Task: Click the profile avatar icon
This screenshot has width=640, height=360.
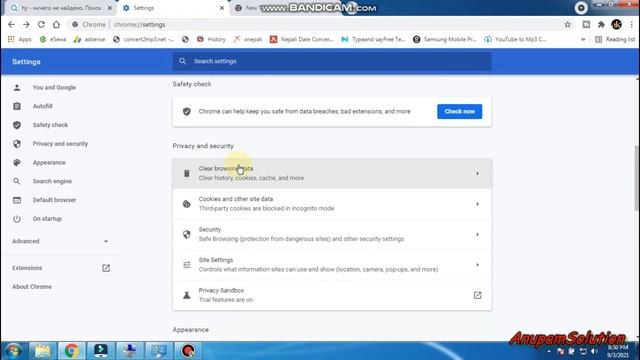Action: 616,24
